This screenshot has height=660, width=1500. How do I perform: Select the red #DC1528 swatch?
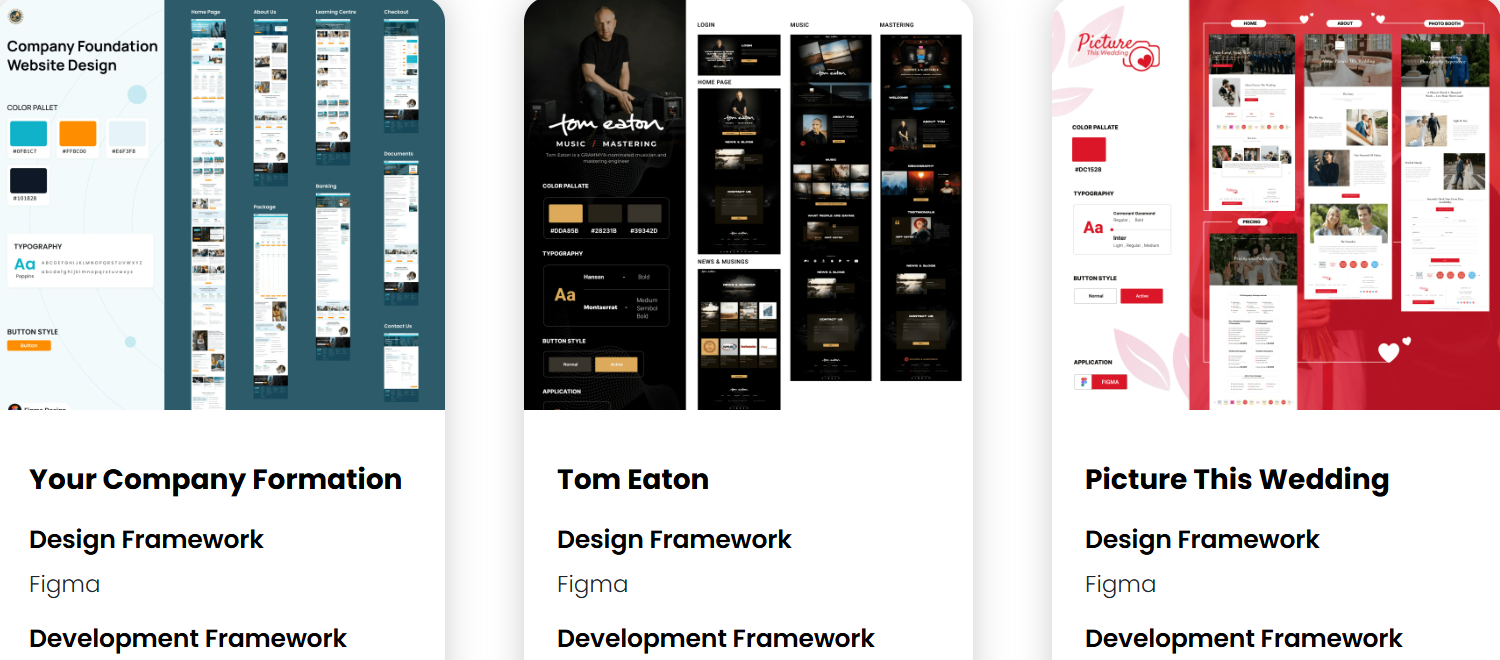click(1089, 150)
